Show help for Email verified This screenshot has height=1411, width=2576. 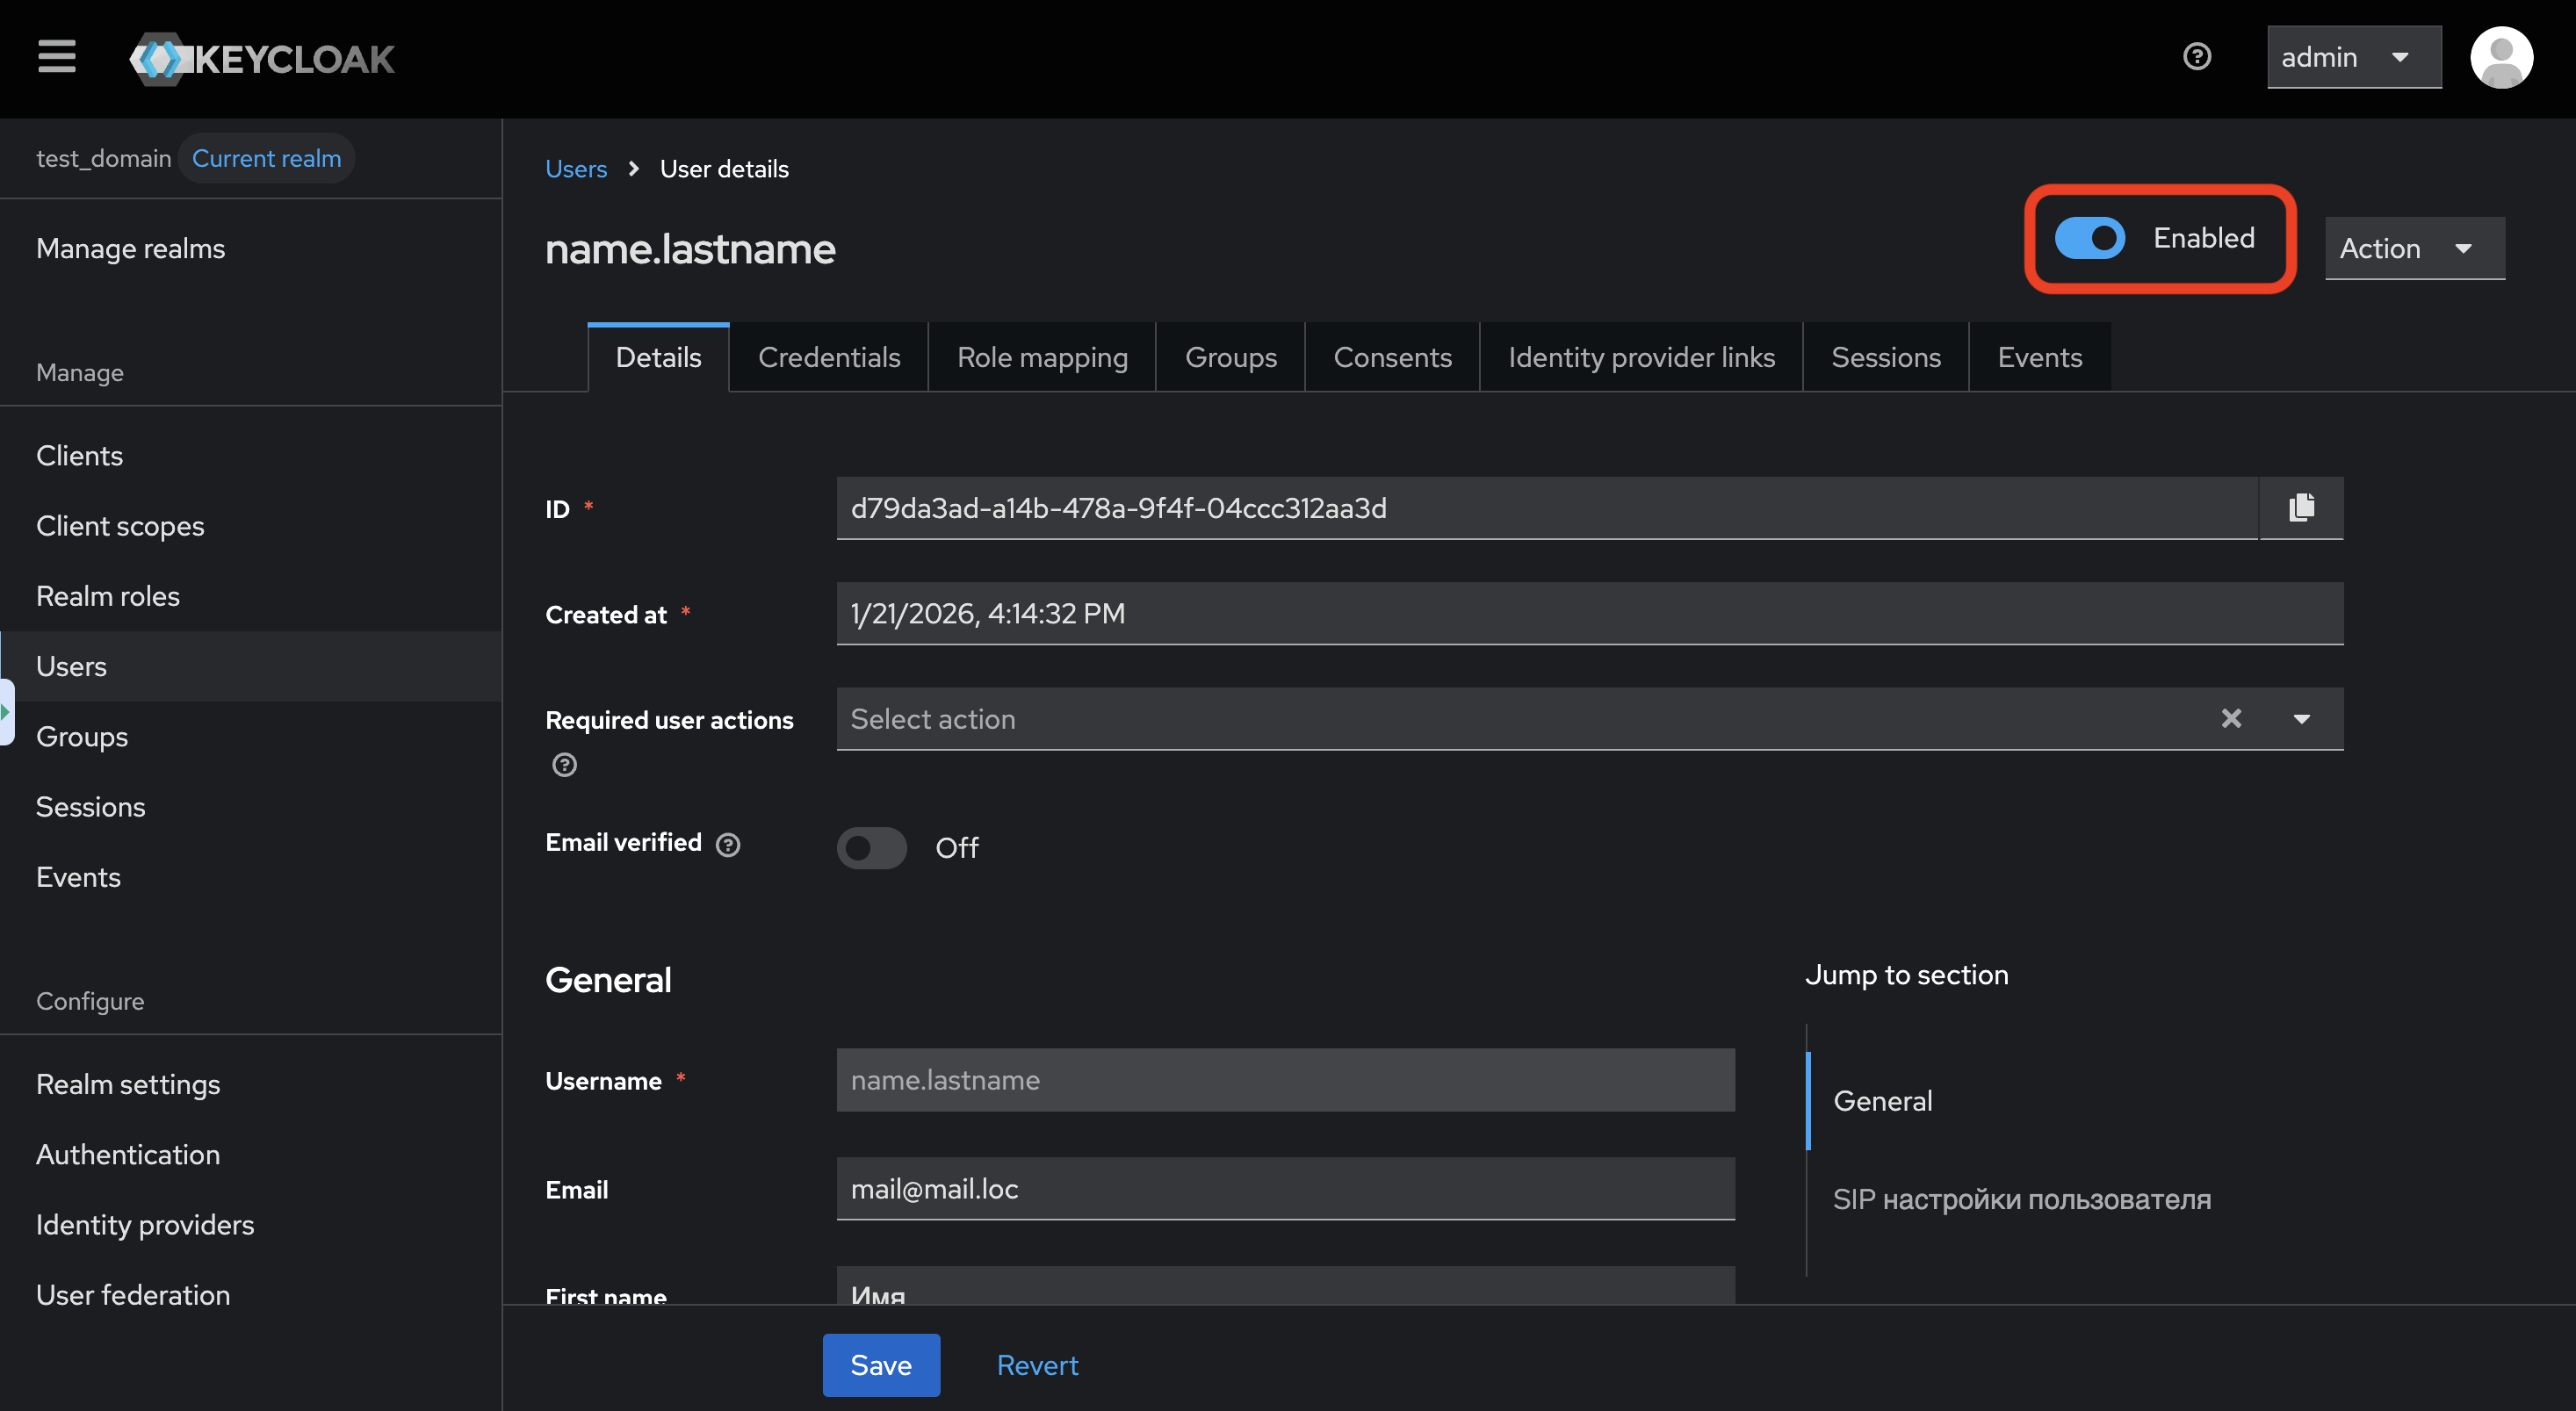pos(728,845)
